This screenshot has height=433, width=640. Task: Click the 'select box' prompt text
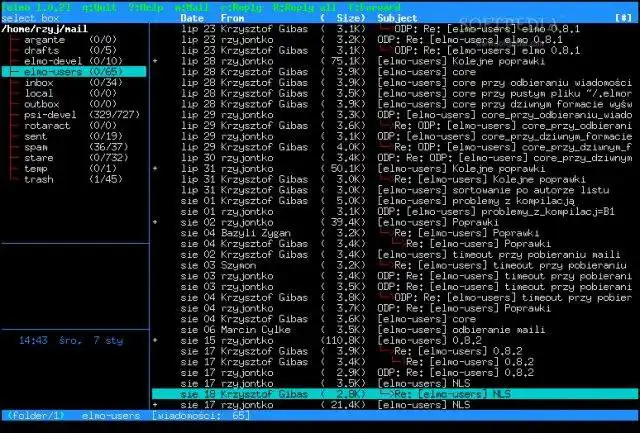[31, 18]
